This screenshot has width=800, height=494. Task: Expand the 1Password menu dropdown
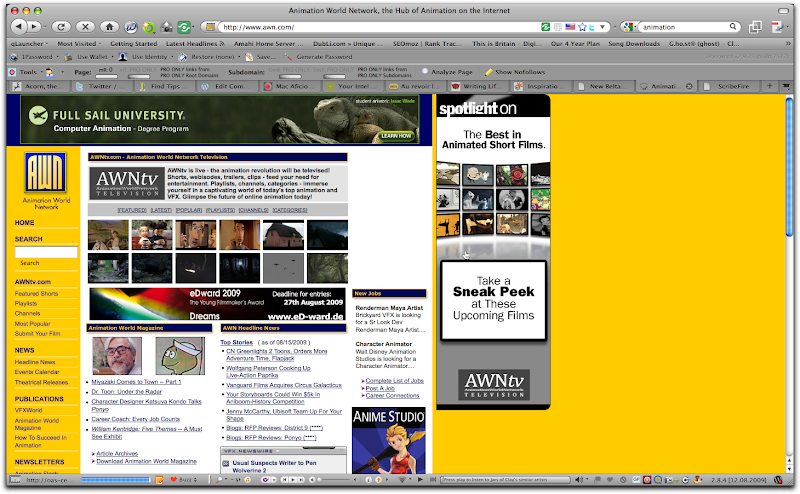coord(58,57)
